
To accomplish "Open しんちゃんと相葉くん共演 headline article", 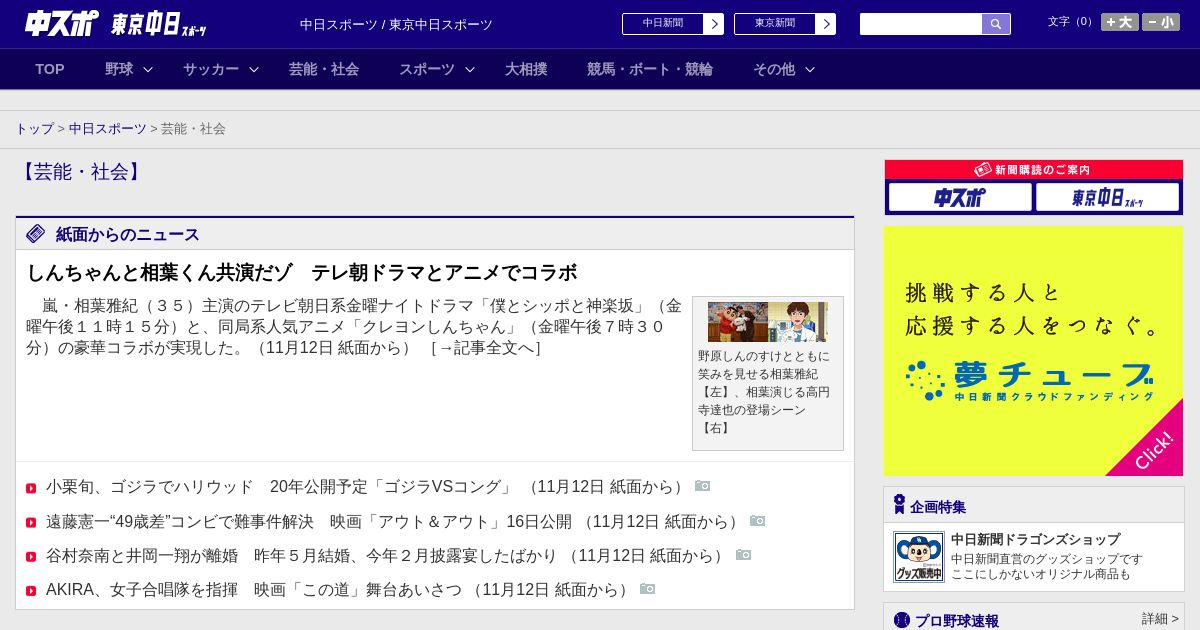I will click(x=302, y=272).
